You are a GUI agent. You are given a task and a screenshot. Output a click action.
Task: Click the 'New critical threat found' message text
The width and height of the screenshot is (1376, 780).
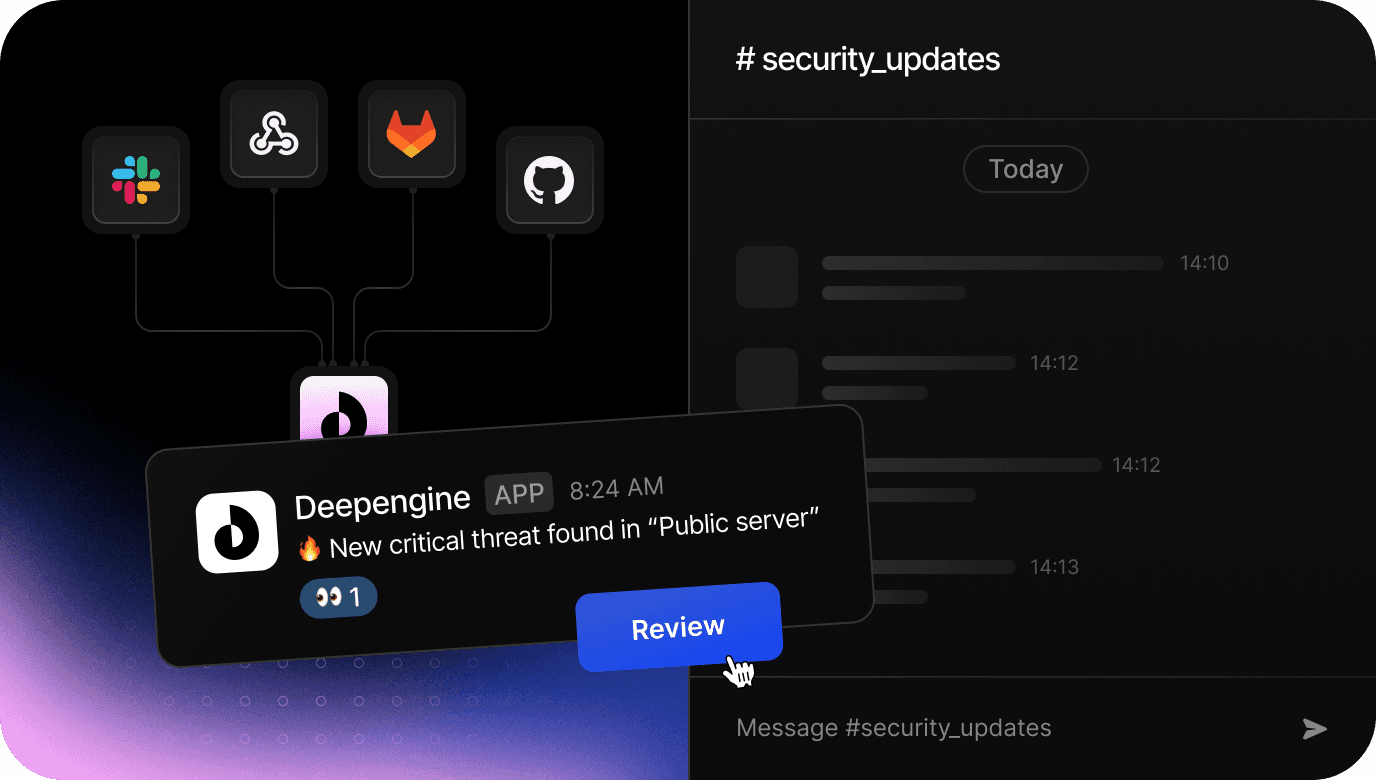click(574, 534)
